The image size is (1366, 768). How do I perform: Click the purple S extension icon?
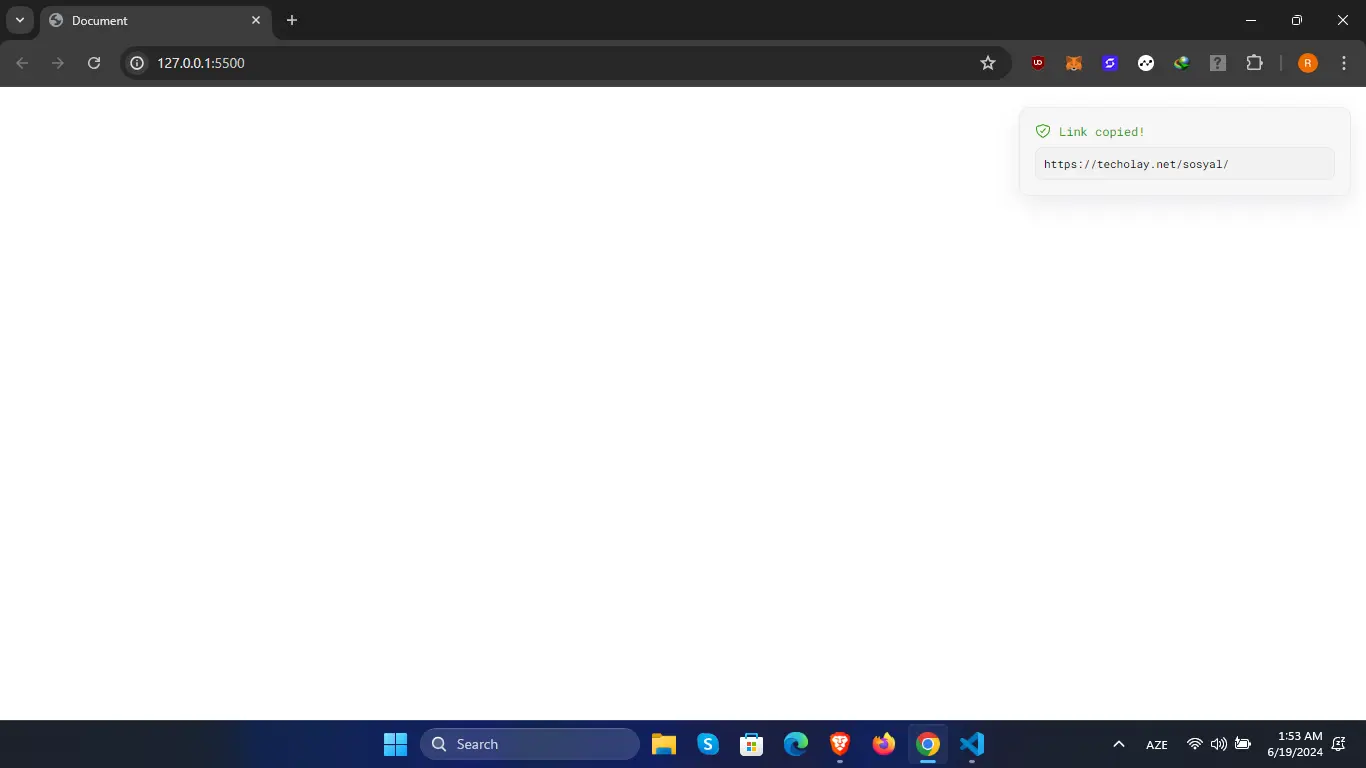click(x=1110, y=63)
